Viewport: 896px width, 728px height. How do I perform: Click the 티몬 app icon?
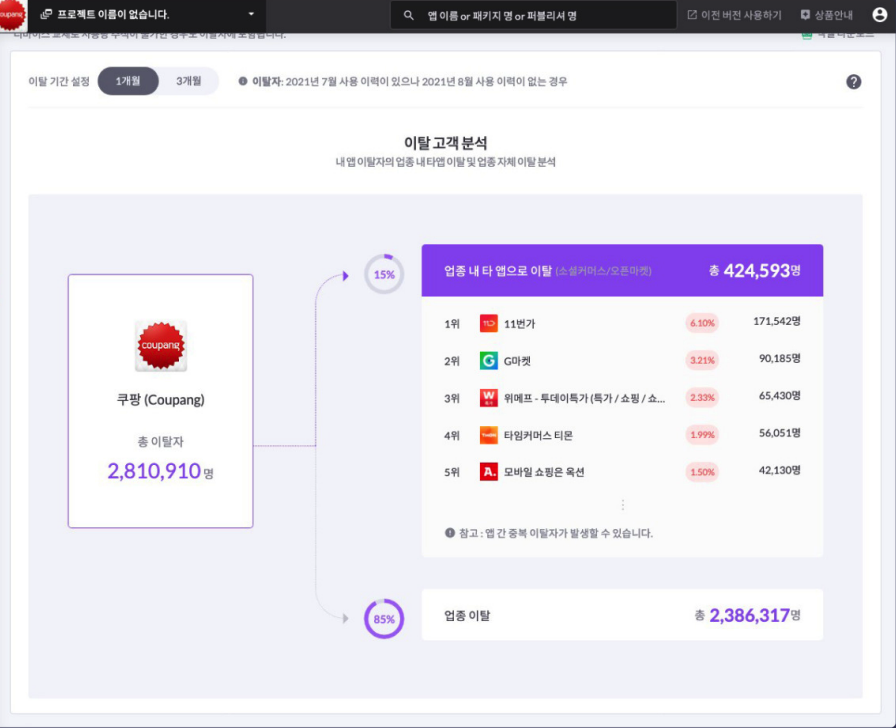[x=489, y=435]
